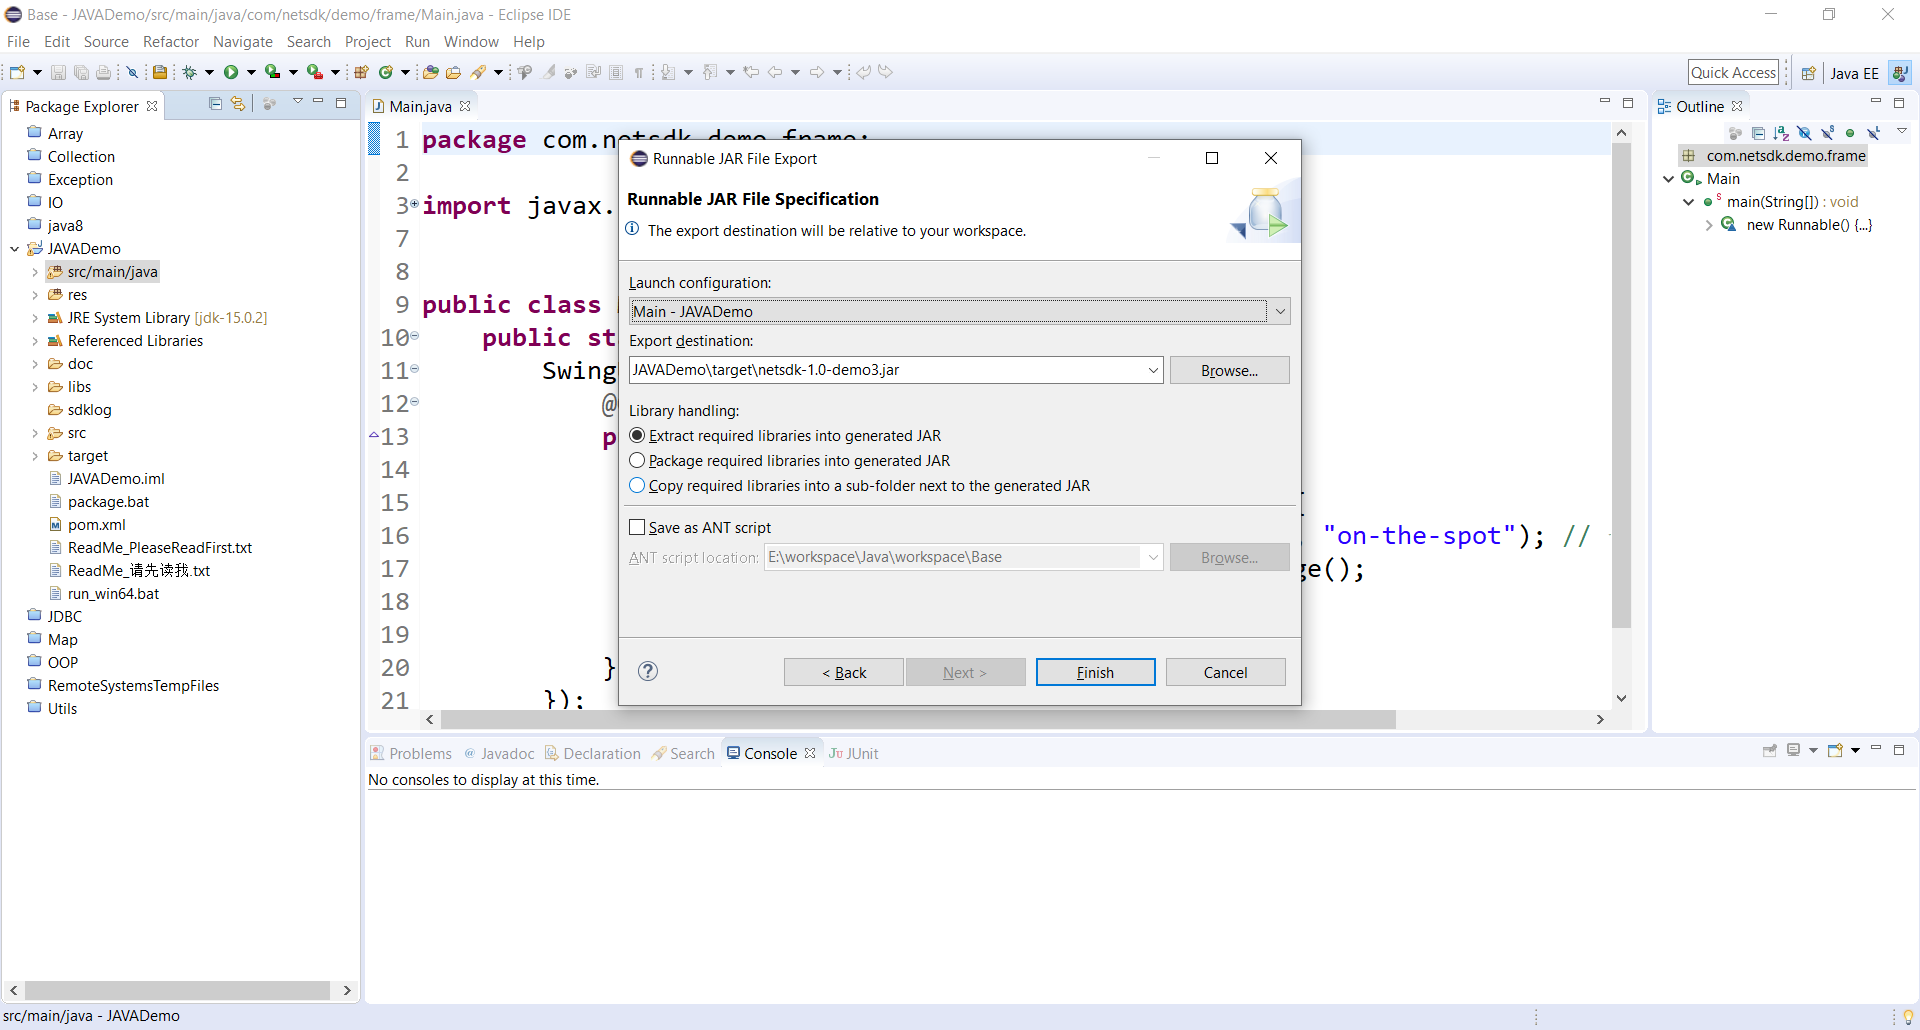1920x1030 pixels.
Task: Select package.bat in Package Explorer
Action: [x=108, y=502]
